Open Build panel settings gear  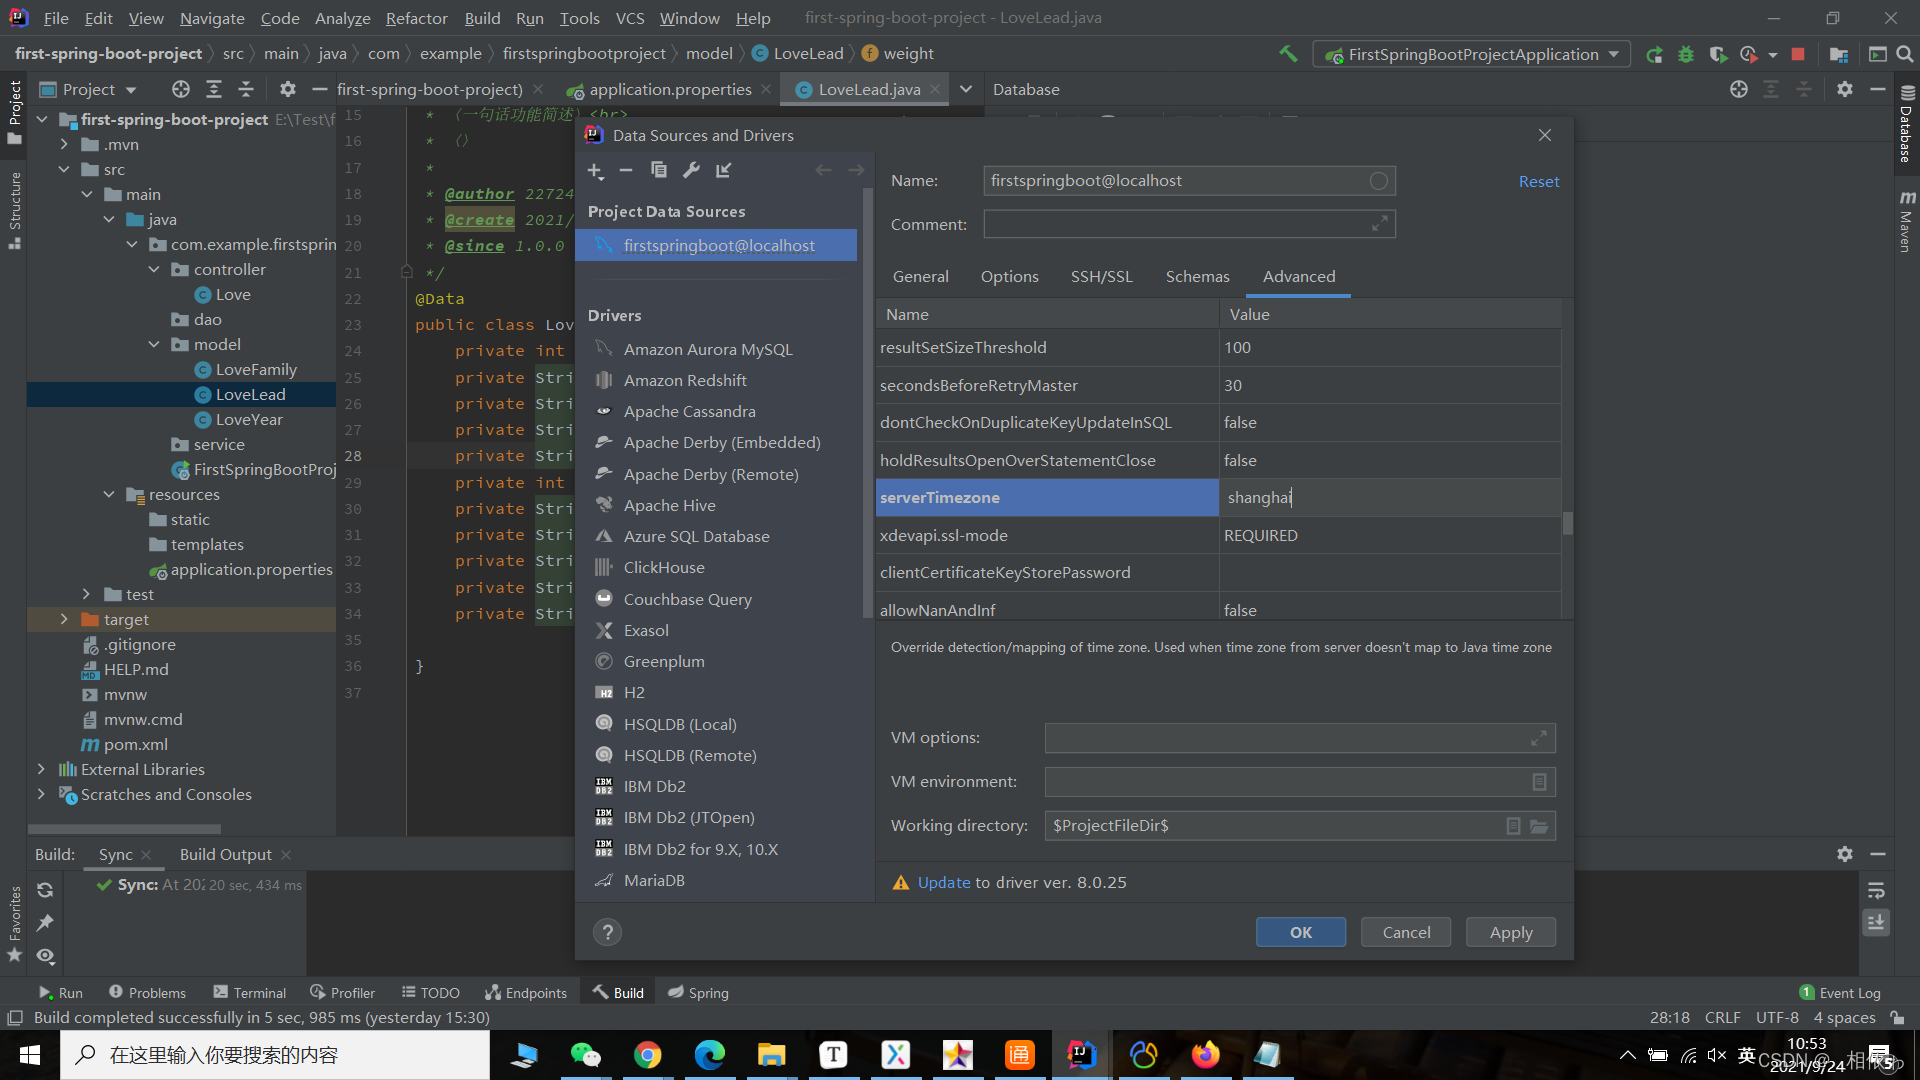(x=1845, y=854)
